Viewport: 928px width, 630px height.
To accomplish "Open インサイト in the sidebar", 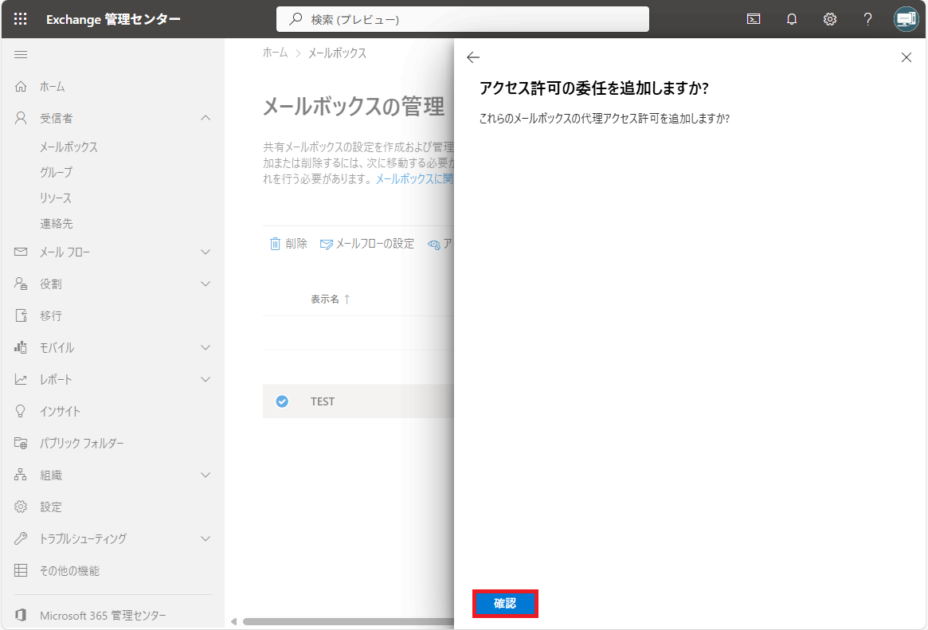I will [60, 411].
